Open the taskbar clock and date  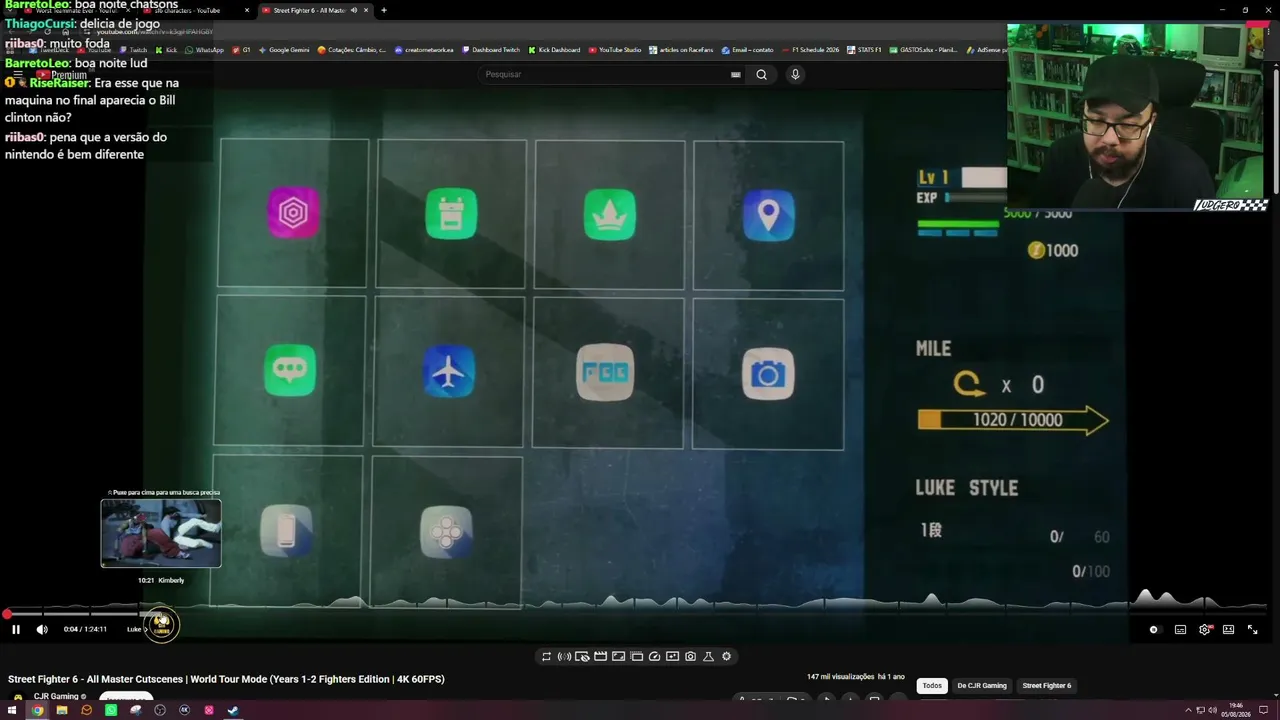[1238, 710]
